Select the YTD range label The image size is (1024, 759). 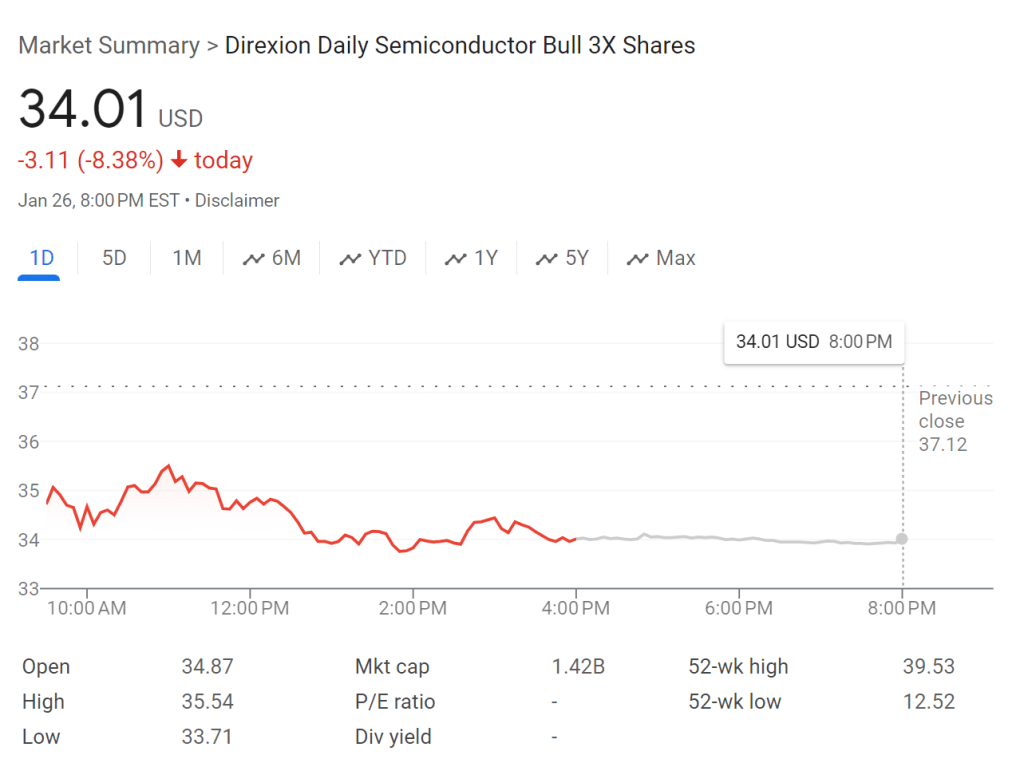(x=387, y=258)
